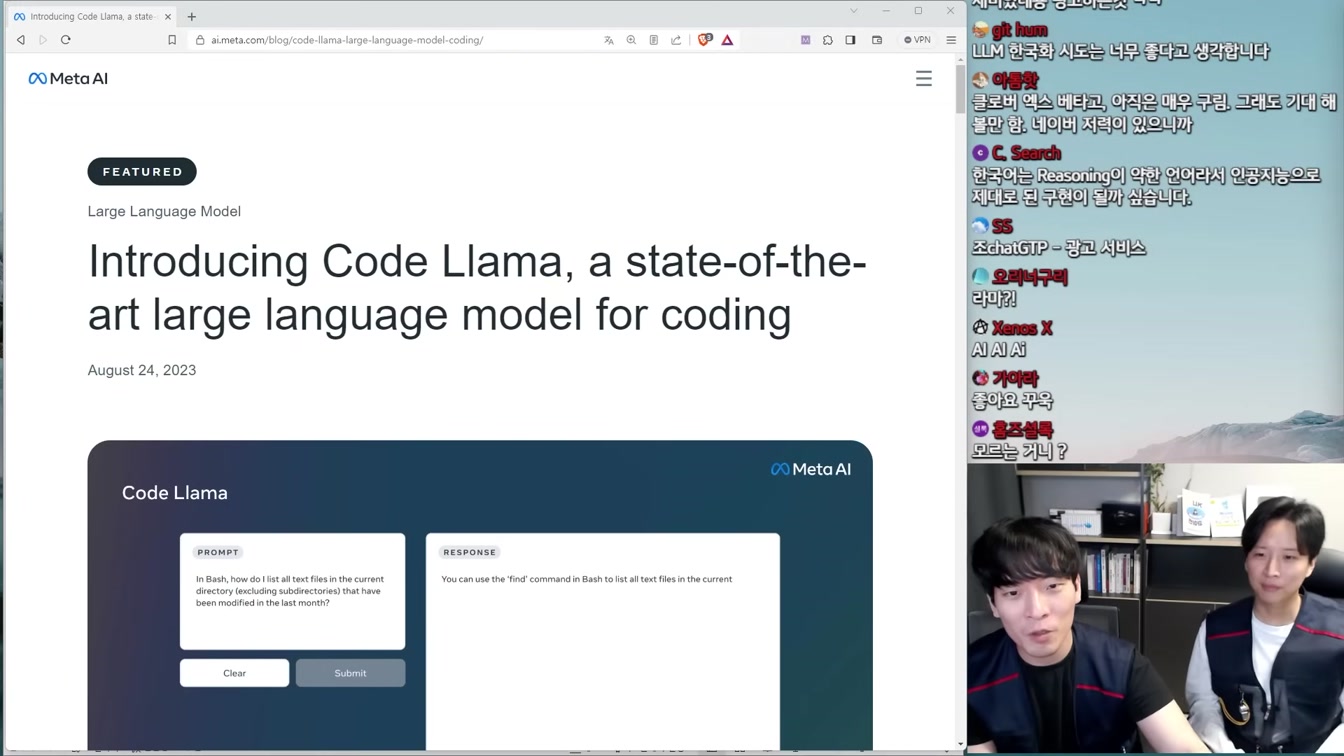The image size is (1344, 756).
Task: Click the scrollbar down arrow
Action: click(960, 744)
